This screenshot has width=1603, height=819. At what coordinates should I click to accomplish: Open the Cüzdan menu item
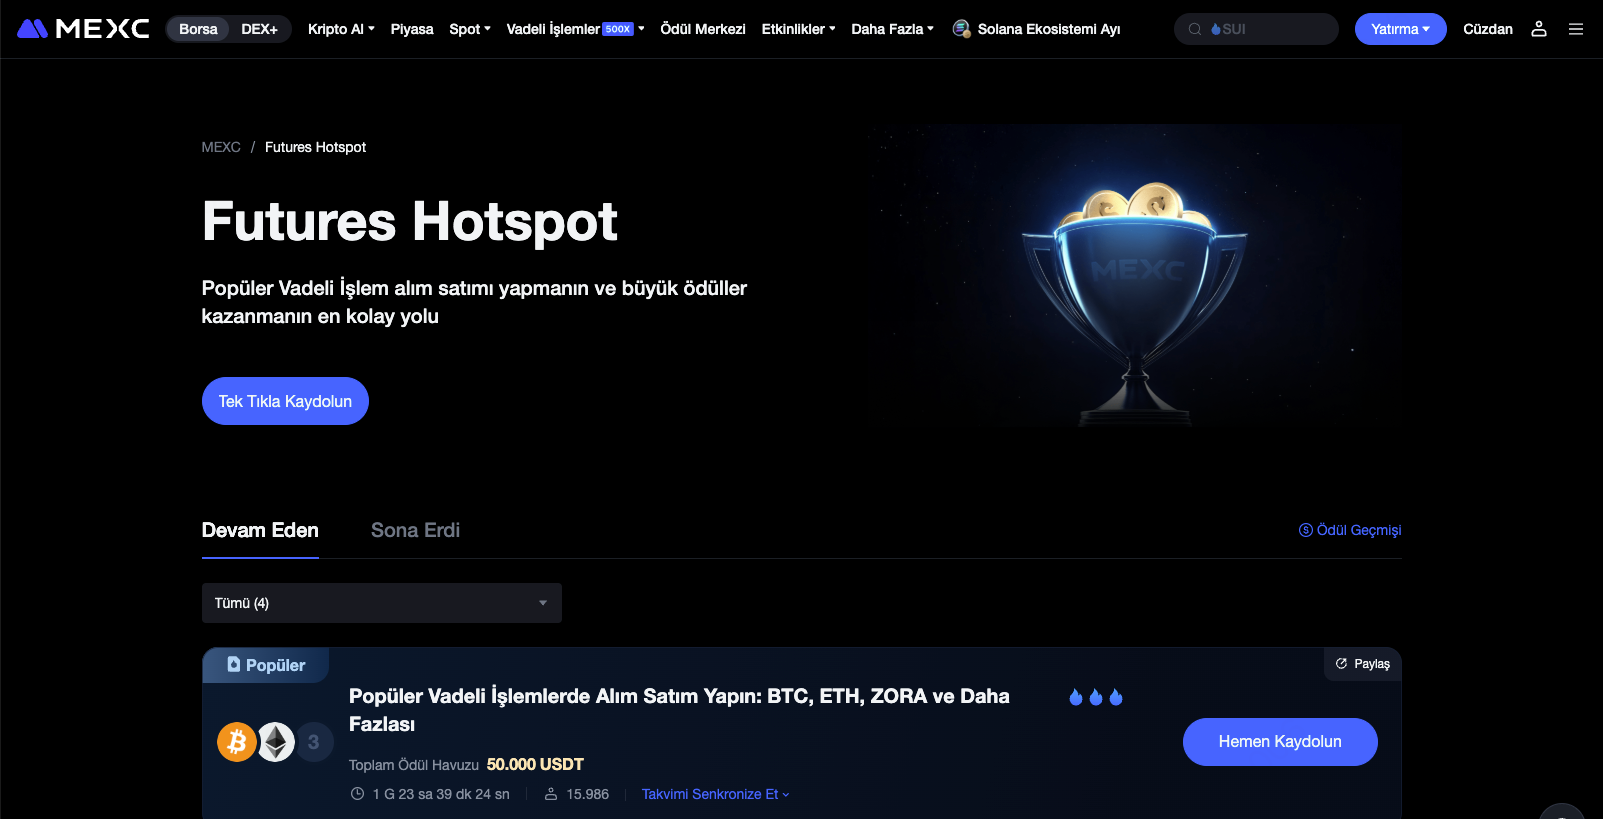[x=1488, y=29]
